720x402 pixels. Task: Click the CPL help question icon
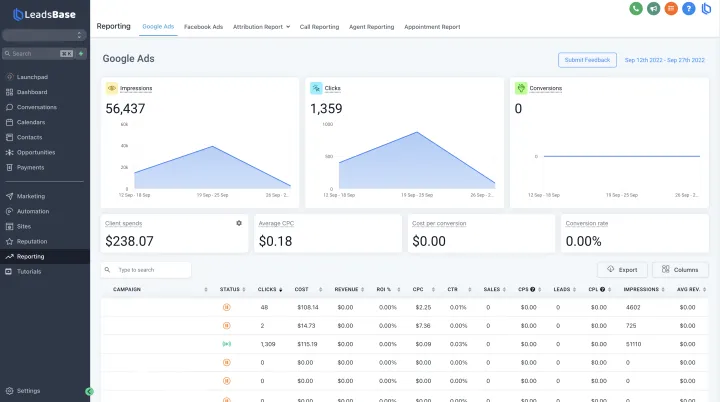[x=602, y=289]
